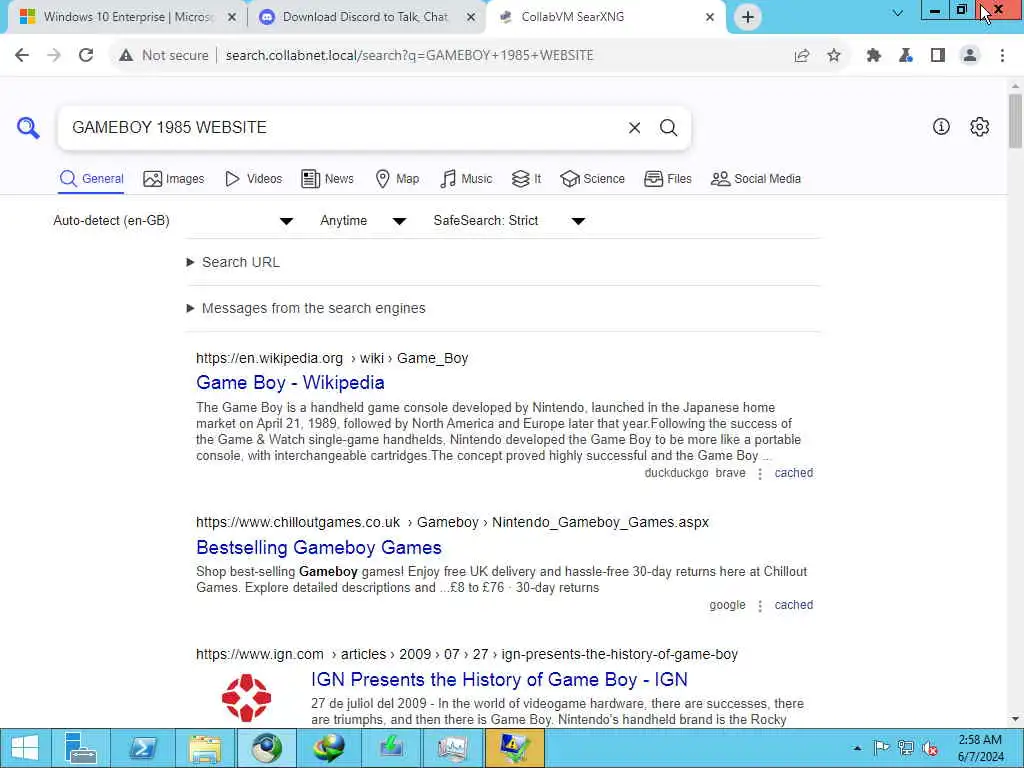Launch PowerShell from the taskbar
The width and height of the screenshot is (1024, 768).
pos(142,748)
